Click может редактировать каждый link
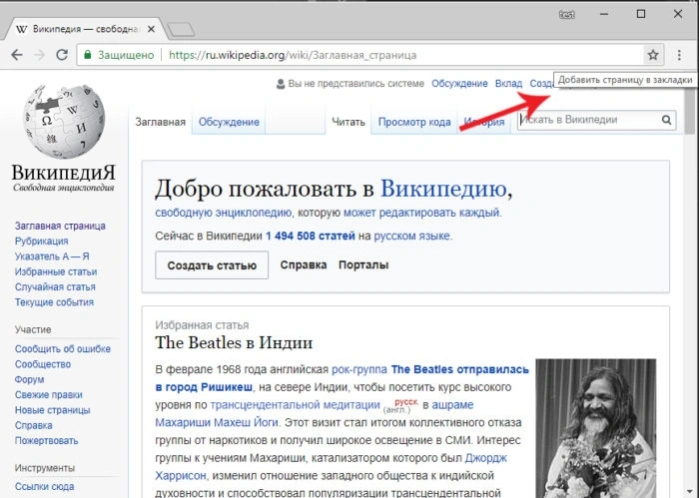 (x=421, y=213)
